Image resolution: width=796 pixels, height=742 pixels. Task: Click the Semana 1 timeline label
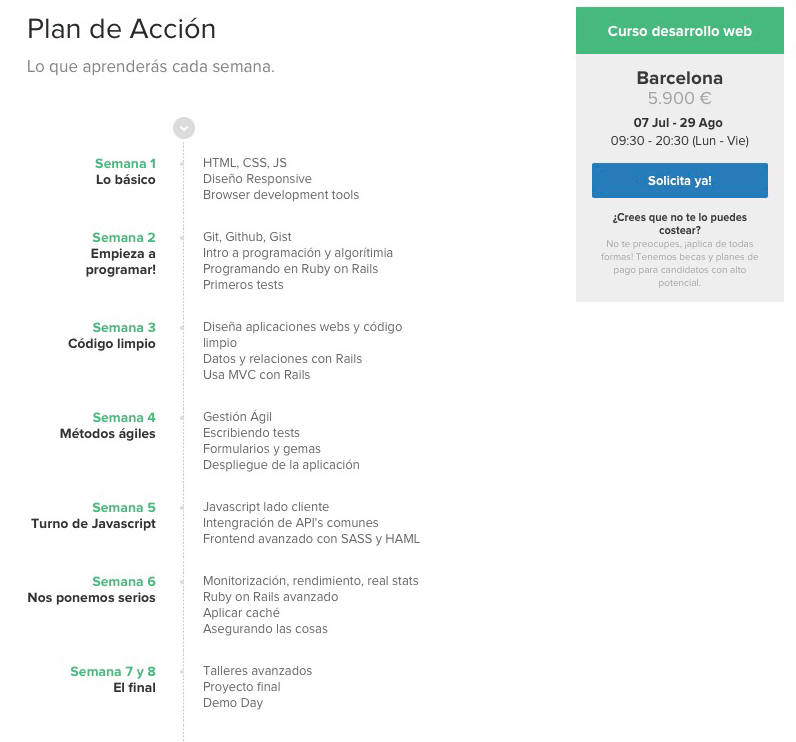pos(125,163)
